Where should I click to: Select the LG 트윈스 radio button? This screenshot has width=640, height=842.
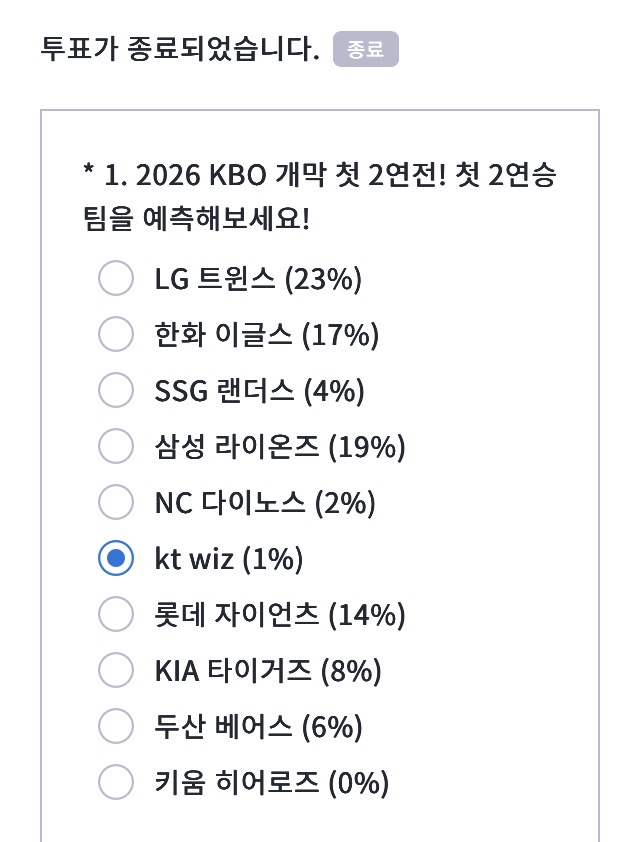click(116, 279)
